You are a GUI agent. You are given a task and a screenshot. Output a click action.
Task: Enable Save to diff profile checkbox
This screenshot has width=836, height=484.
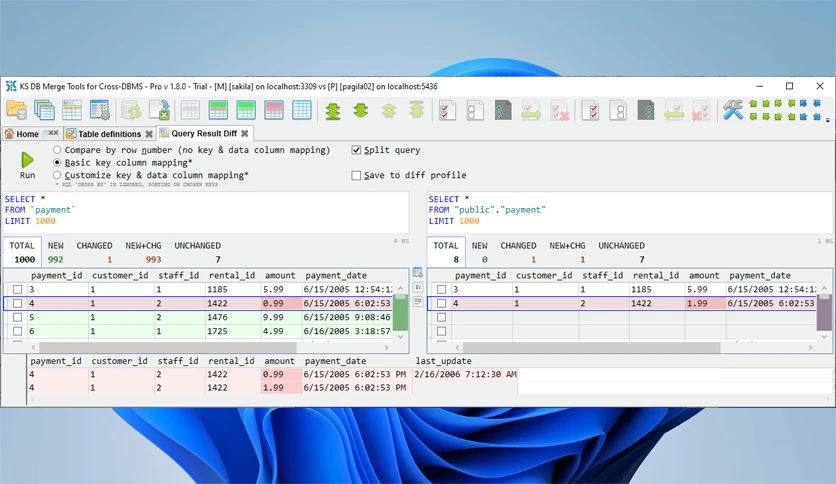click(x=356, y=175)
